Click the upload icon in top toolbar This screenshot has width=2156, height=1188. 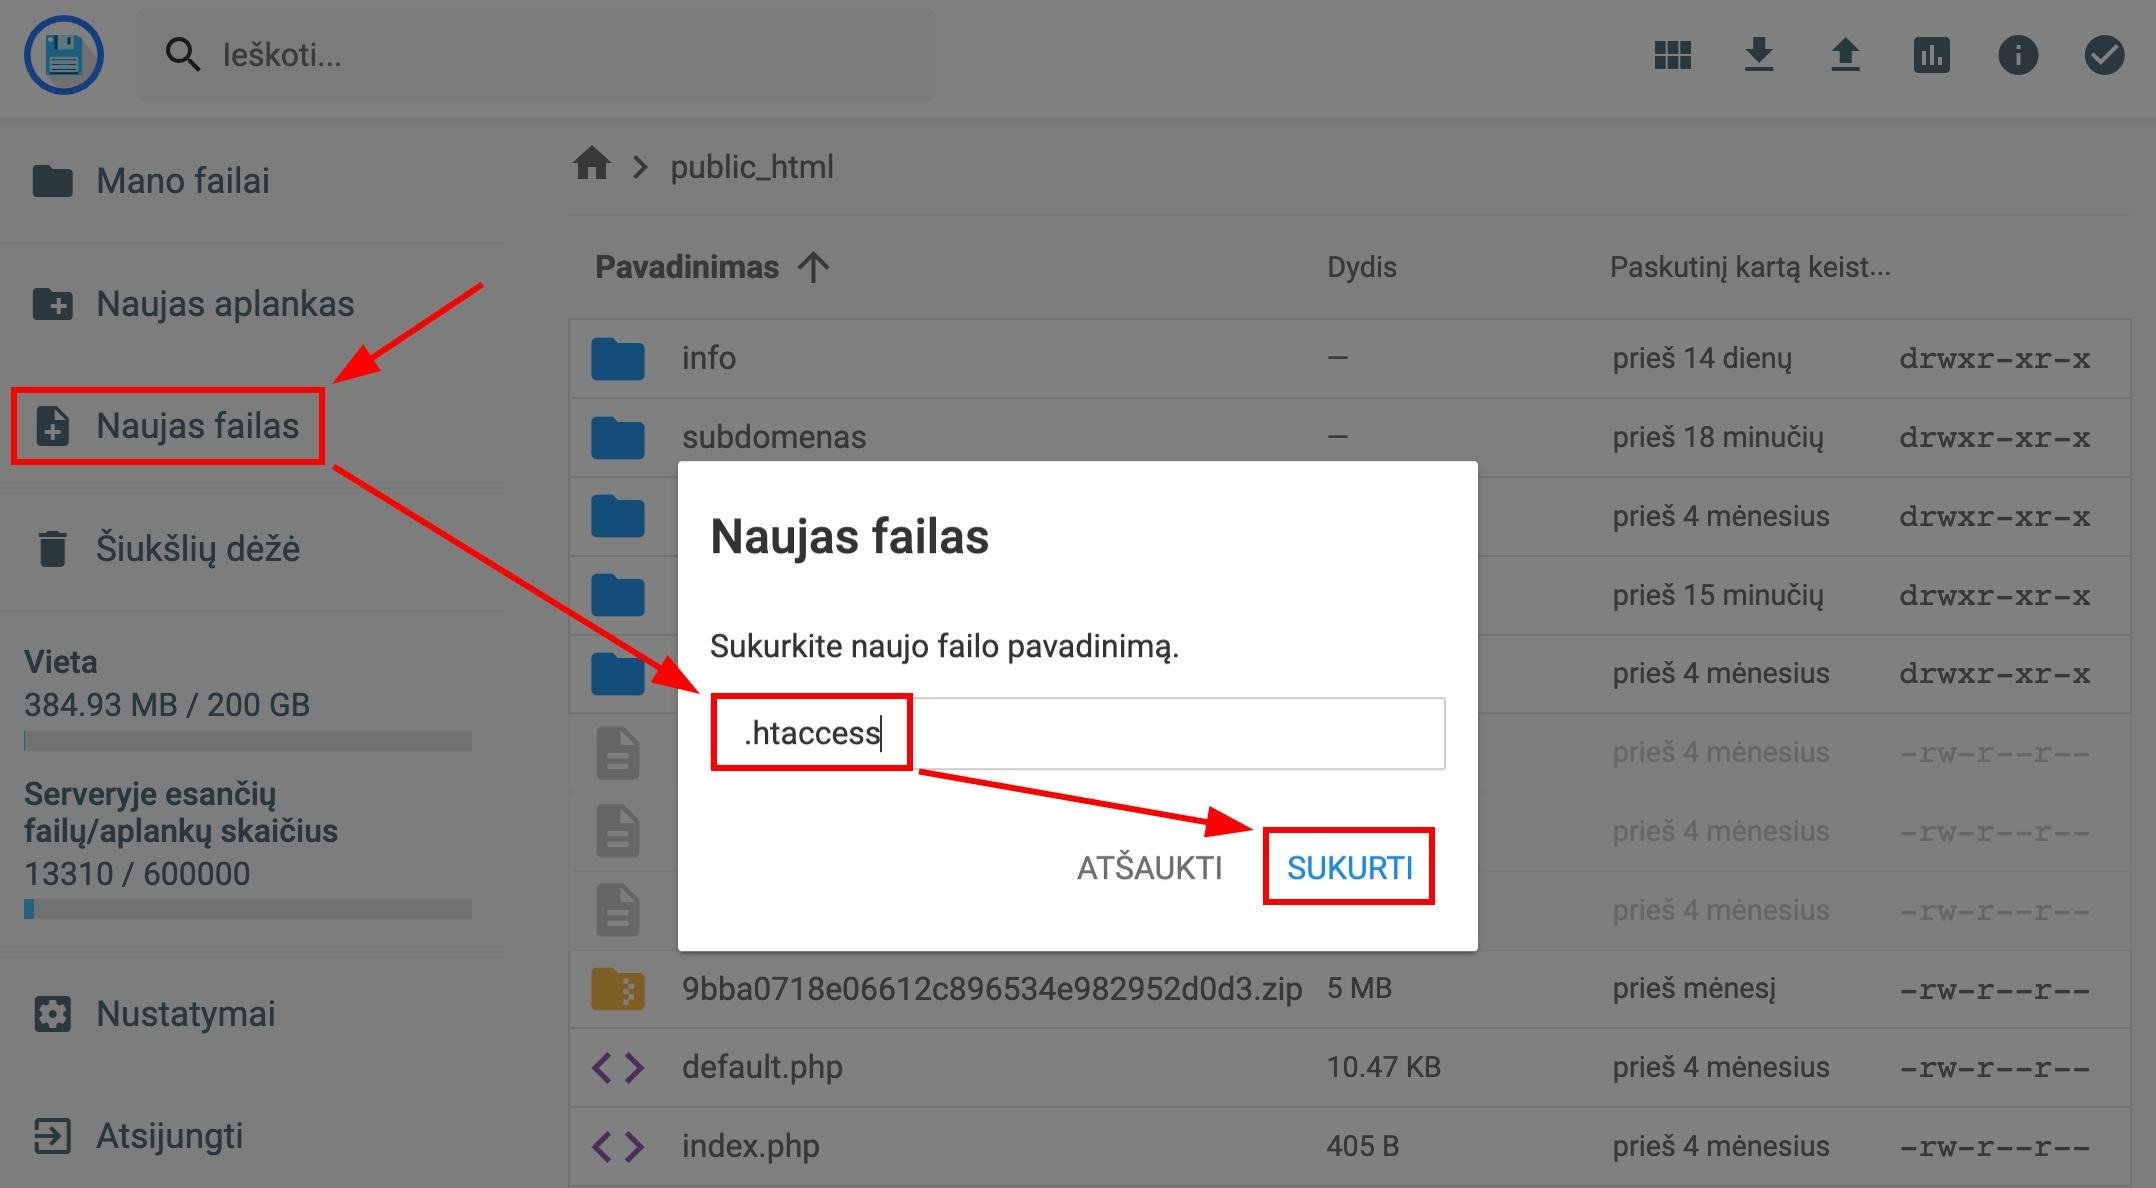[x=1845, y=55]
